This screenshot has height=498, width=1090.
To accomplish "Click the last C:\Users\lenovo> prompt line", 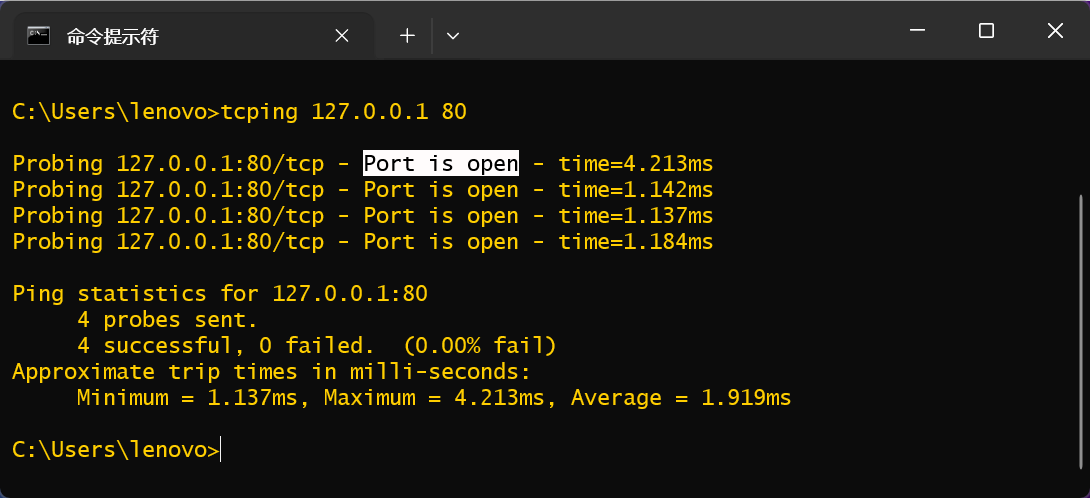I will coord(116,450).
